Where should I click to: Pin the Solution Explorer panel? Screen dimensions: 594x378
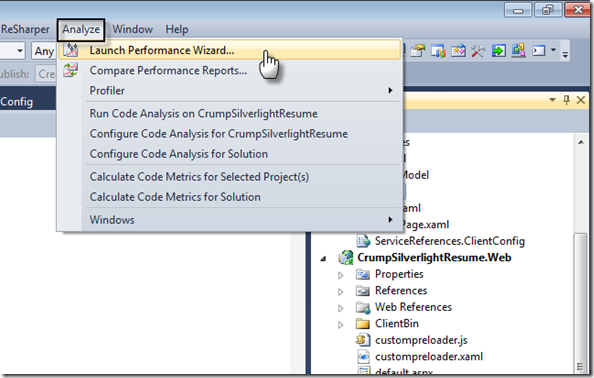click(x=566, y=100)
